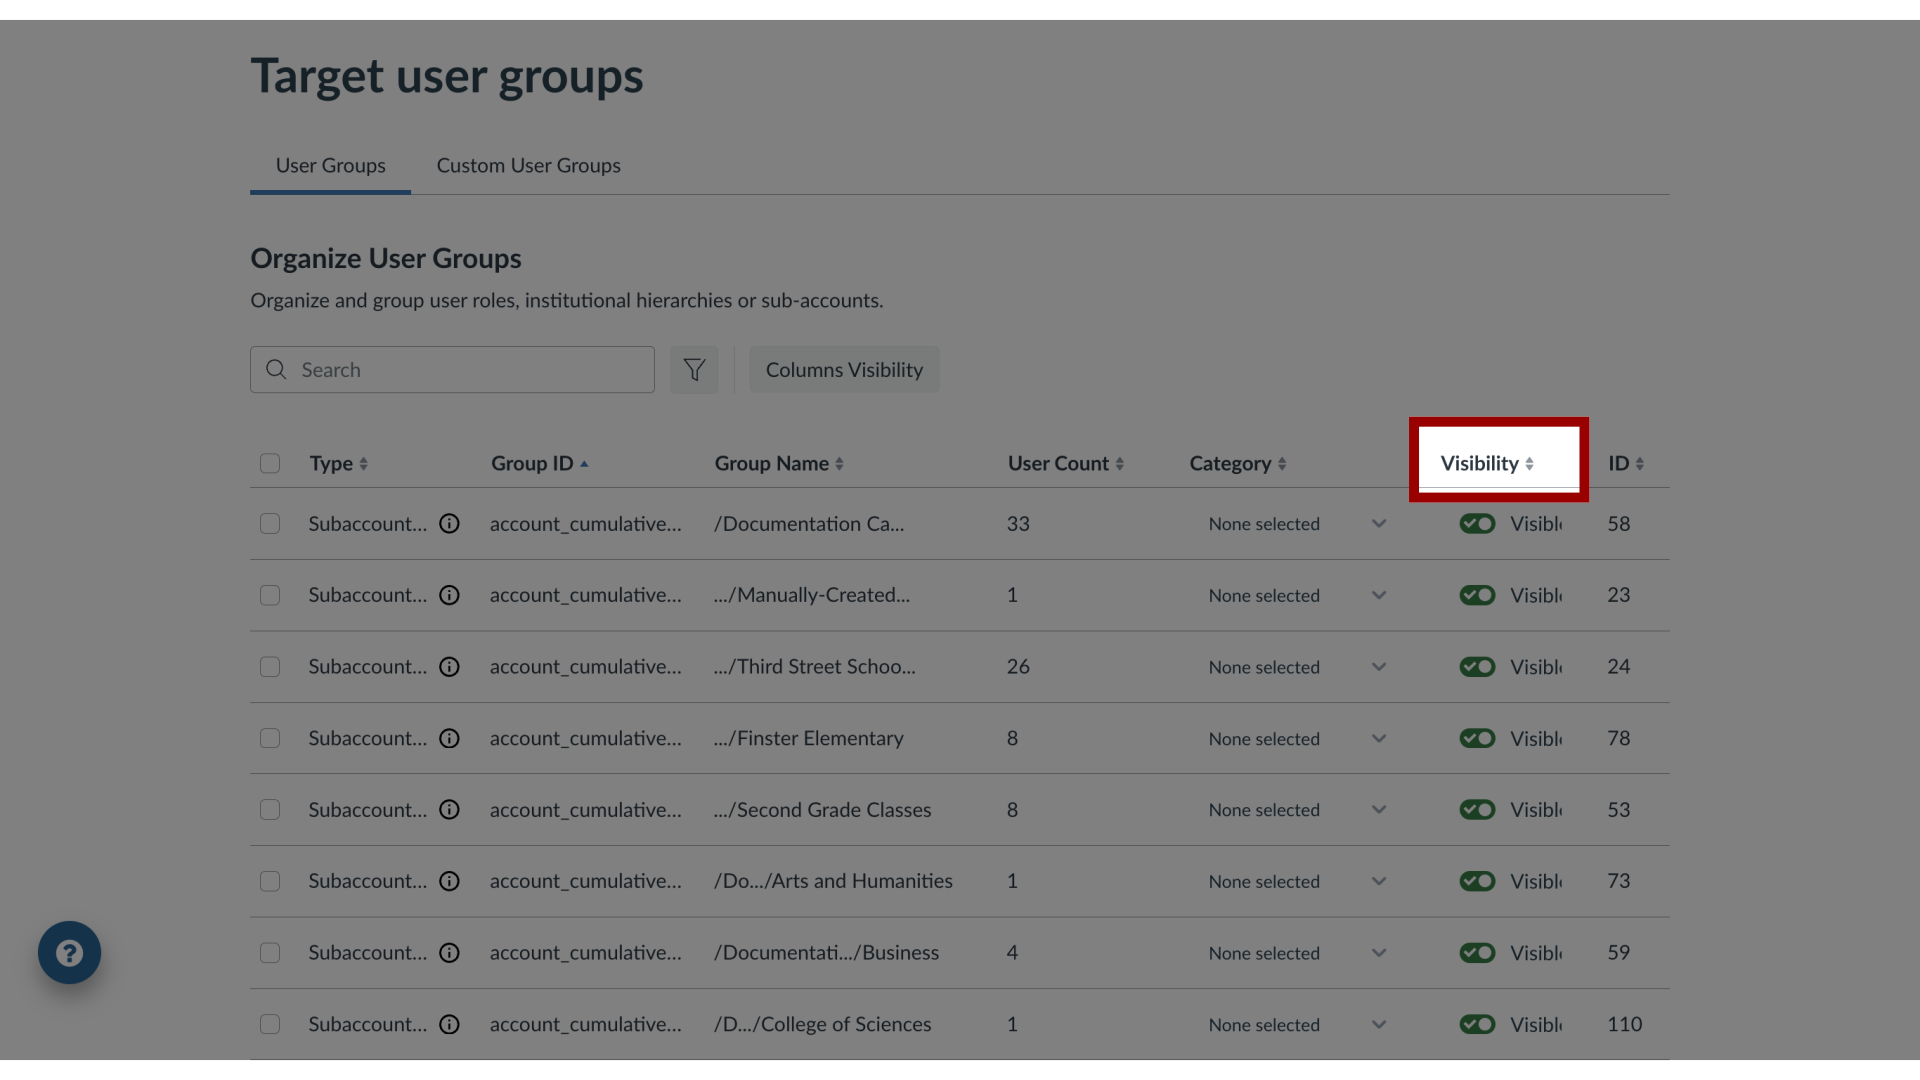Click the search icon to focus search
Image resolution: width=1920 pixels, height=1080 pixels.
276,369
